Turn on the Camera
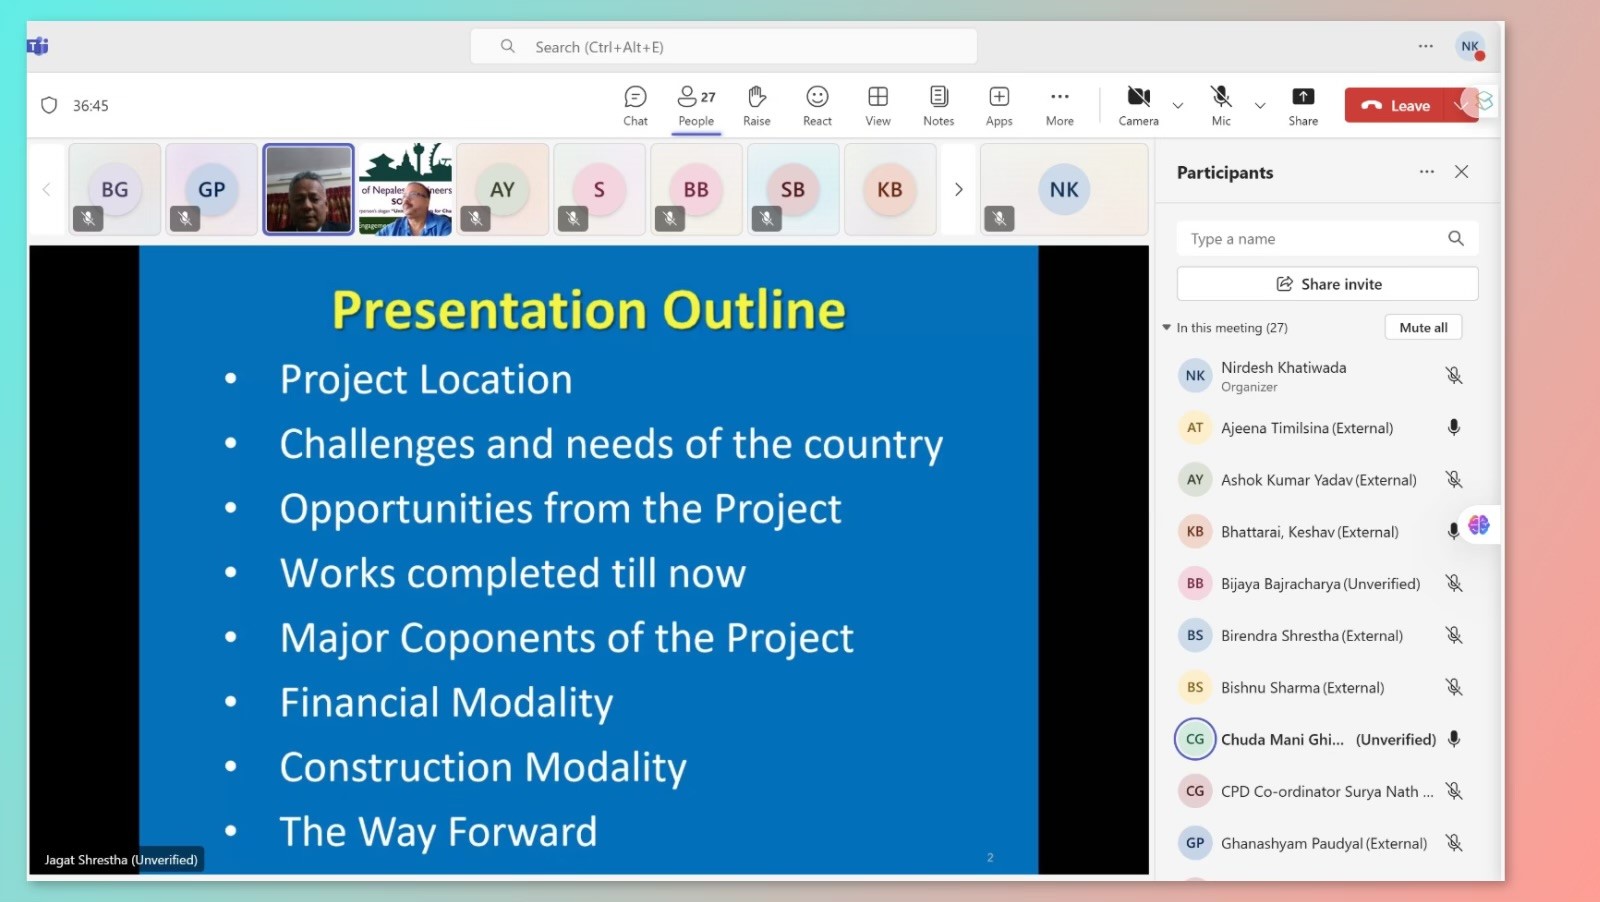1600x902 pixels. coord(1138,105)
